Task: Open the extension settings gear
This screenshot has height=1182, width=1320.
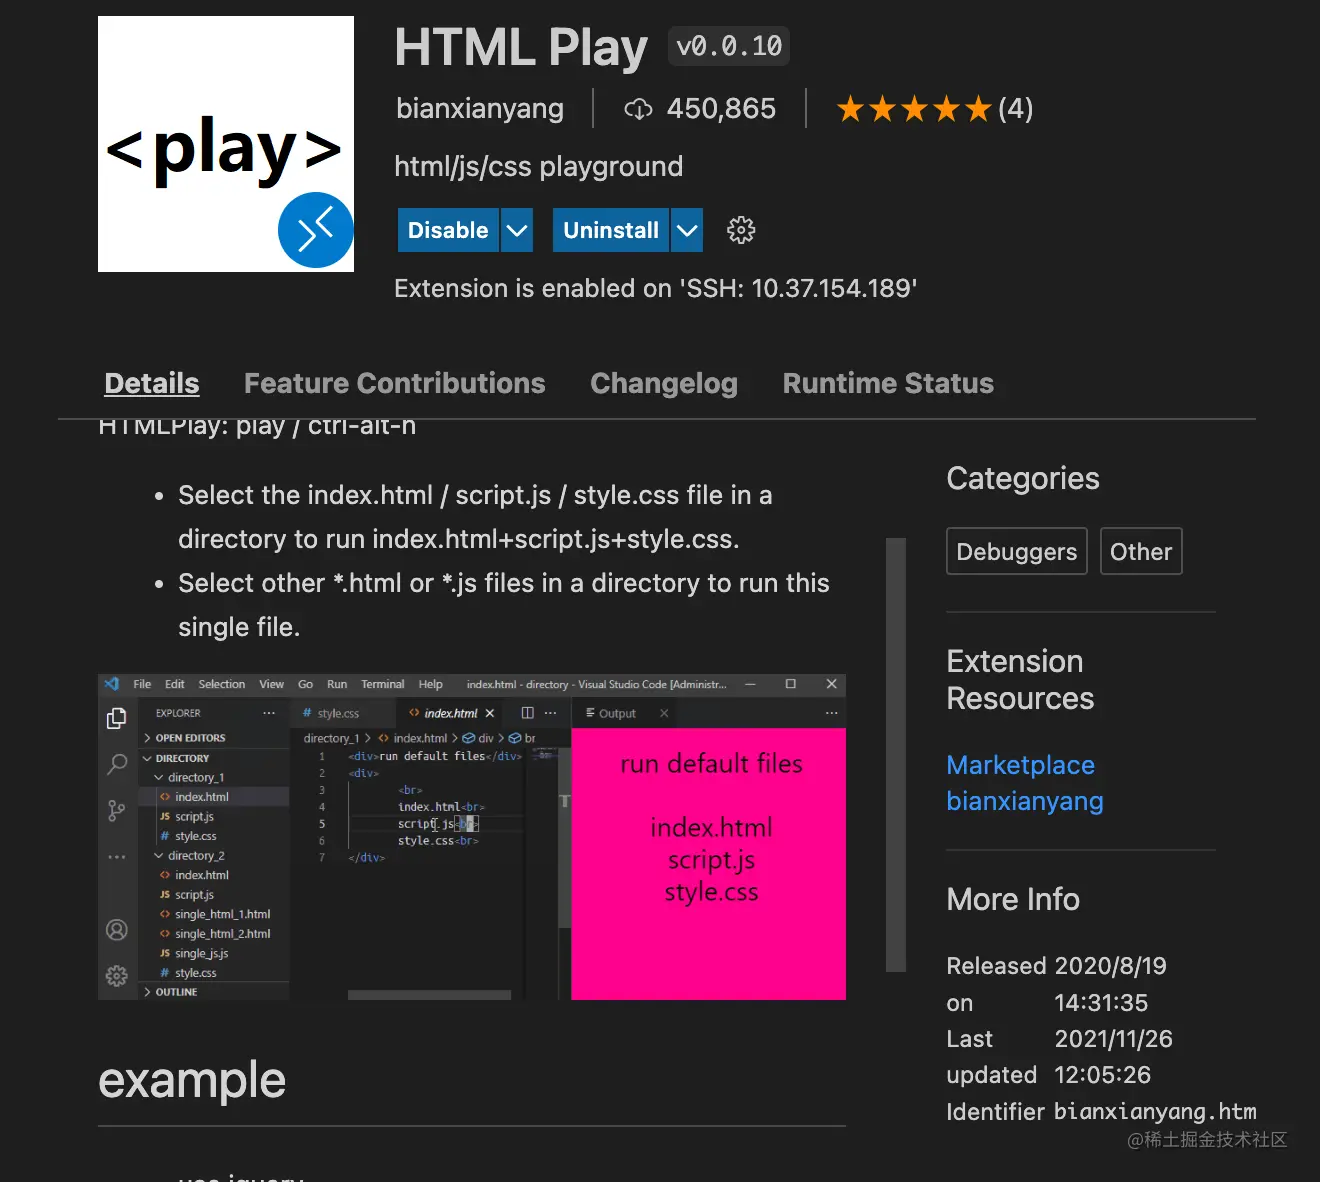Action: 741,230
